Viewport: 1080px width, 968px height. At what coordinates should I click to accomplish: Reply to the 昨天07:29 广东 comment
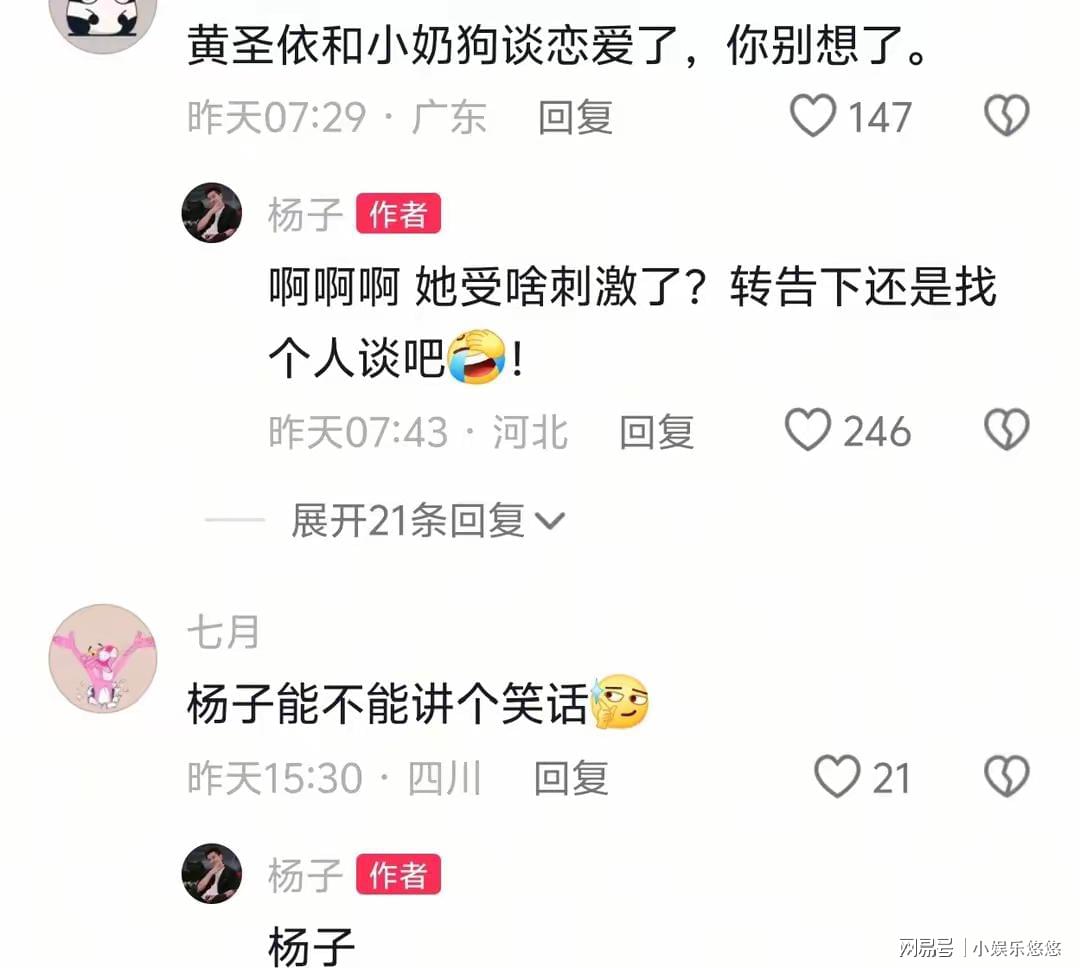click(x=576, y=117)
